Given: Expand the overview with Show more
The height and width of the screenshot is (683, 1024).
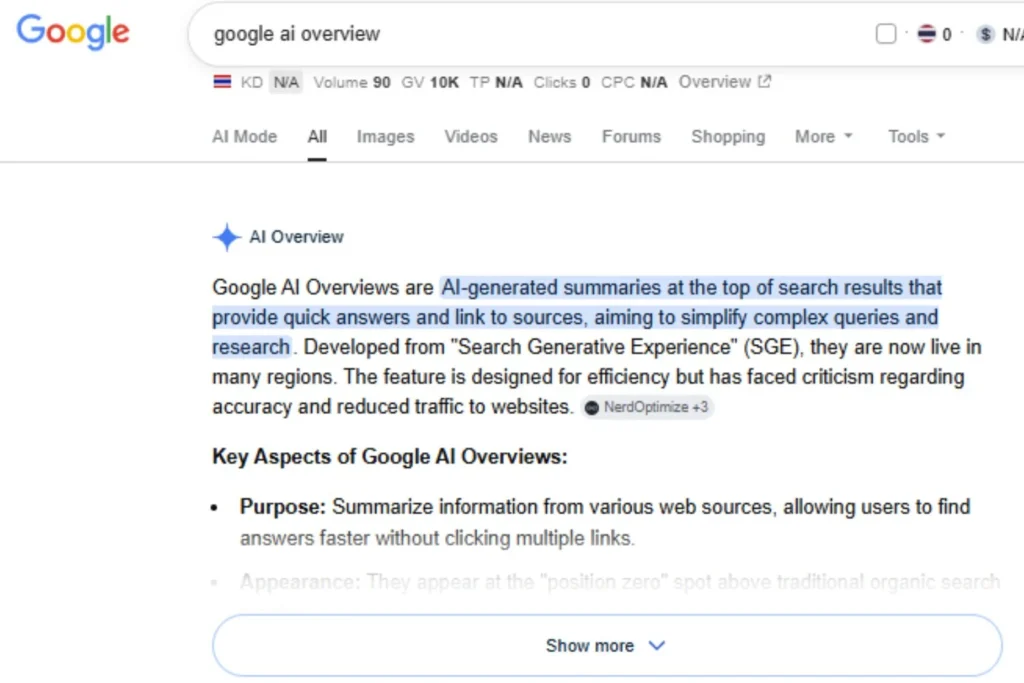Looking at the screenshot, I should (607, 645).
